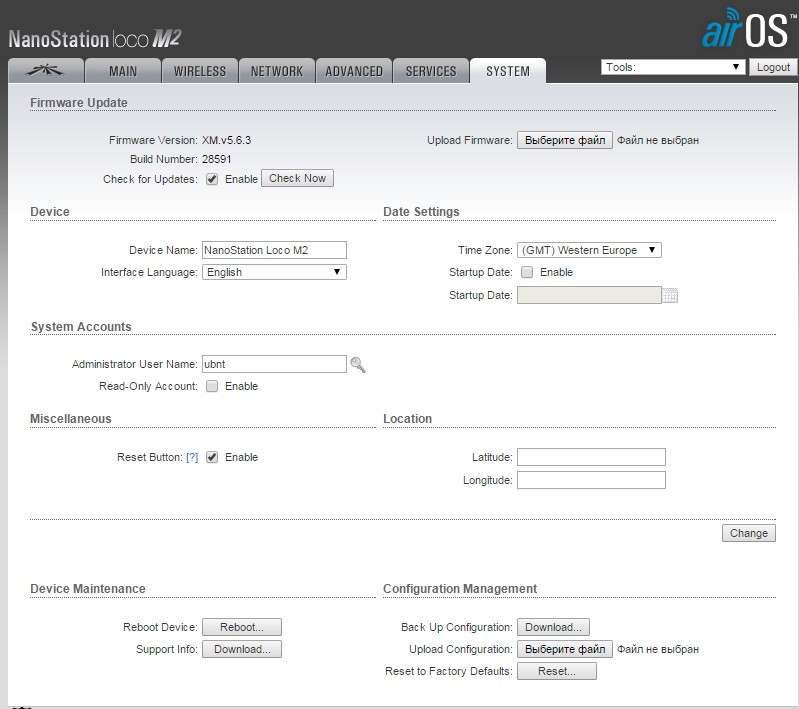Toggle the Reset Button Enable checkbox
The width and height of the screenshot is (799, 709).
212,457
